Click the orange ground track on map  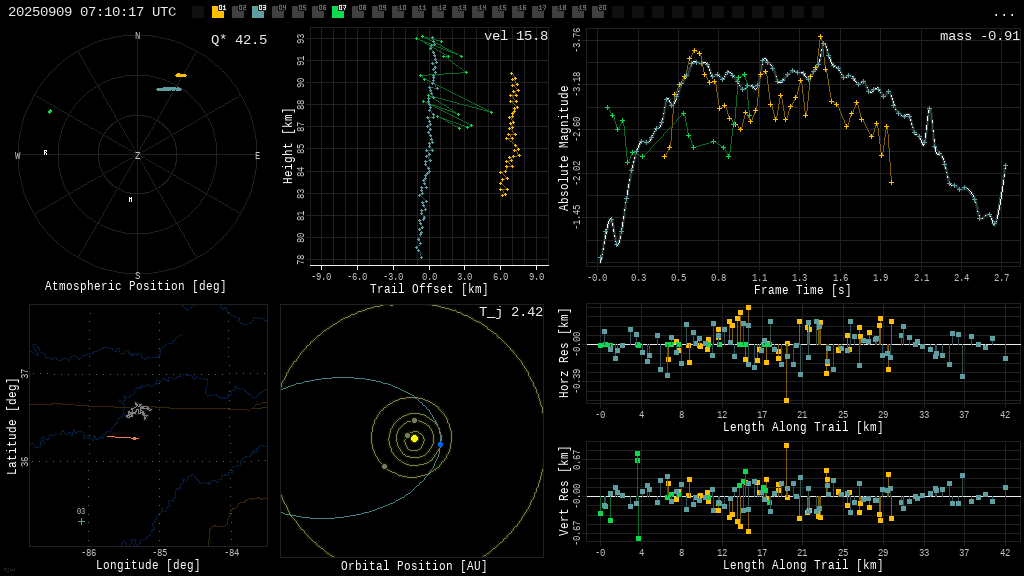click(x=122, y=437)
